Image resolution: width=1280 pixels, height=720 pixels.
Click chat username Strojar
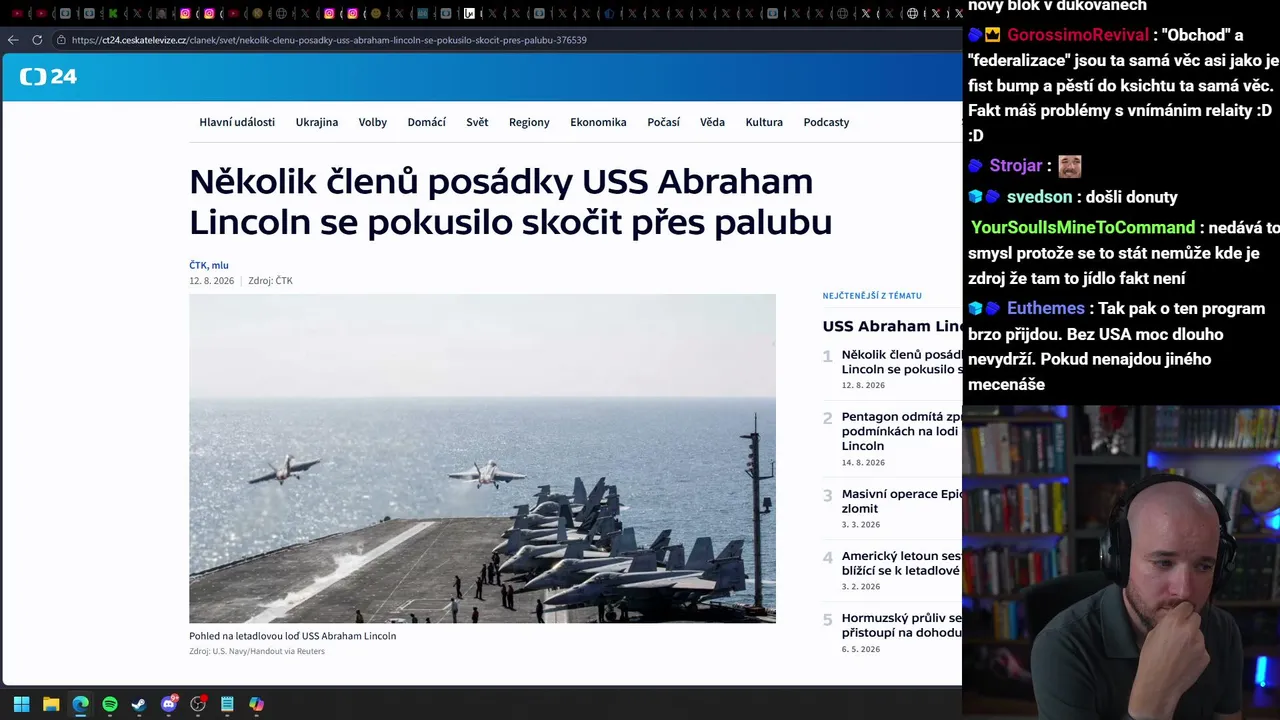pyautogui.click(x=1016, y=166)
